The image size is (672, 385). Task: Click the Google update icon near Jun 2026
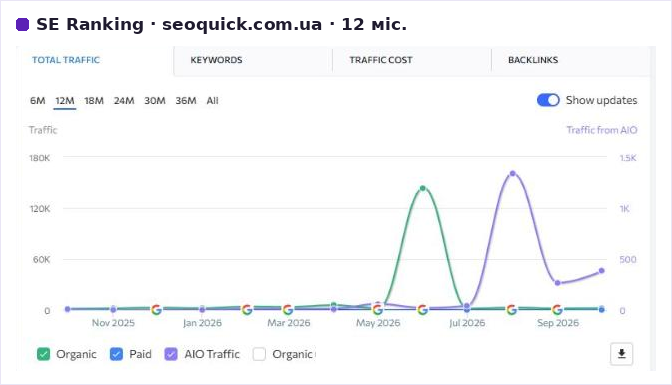423,309
